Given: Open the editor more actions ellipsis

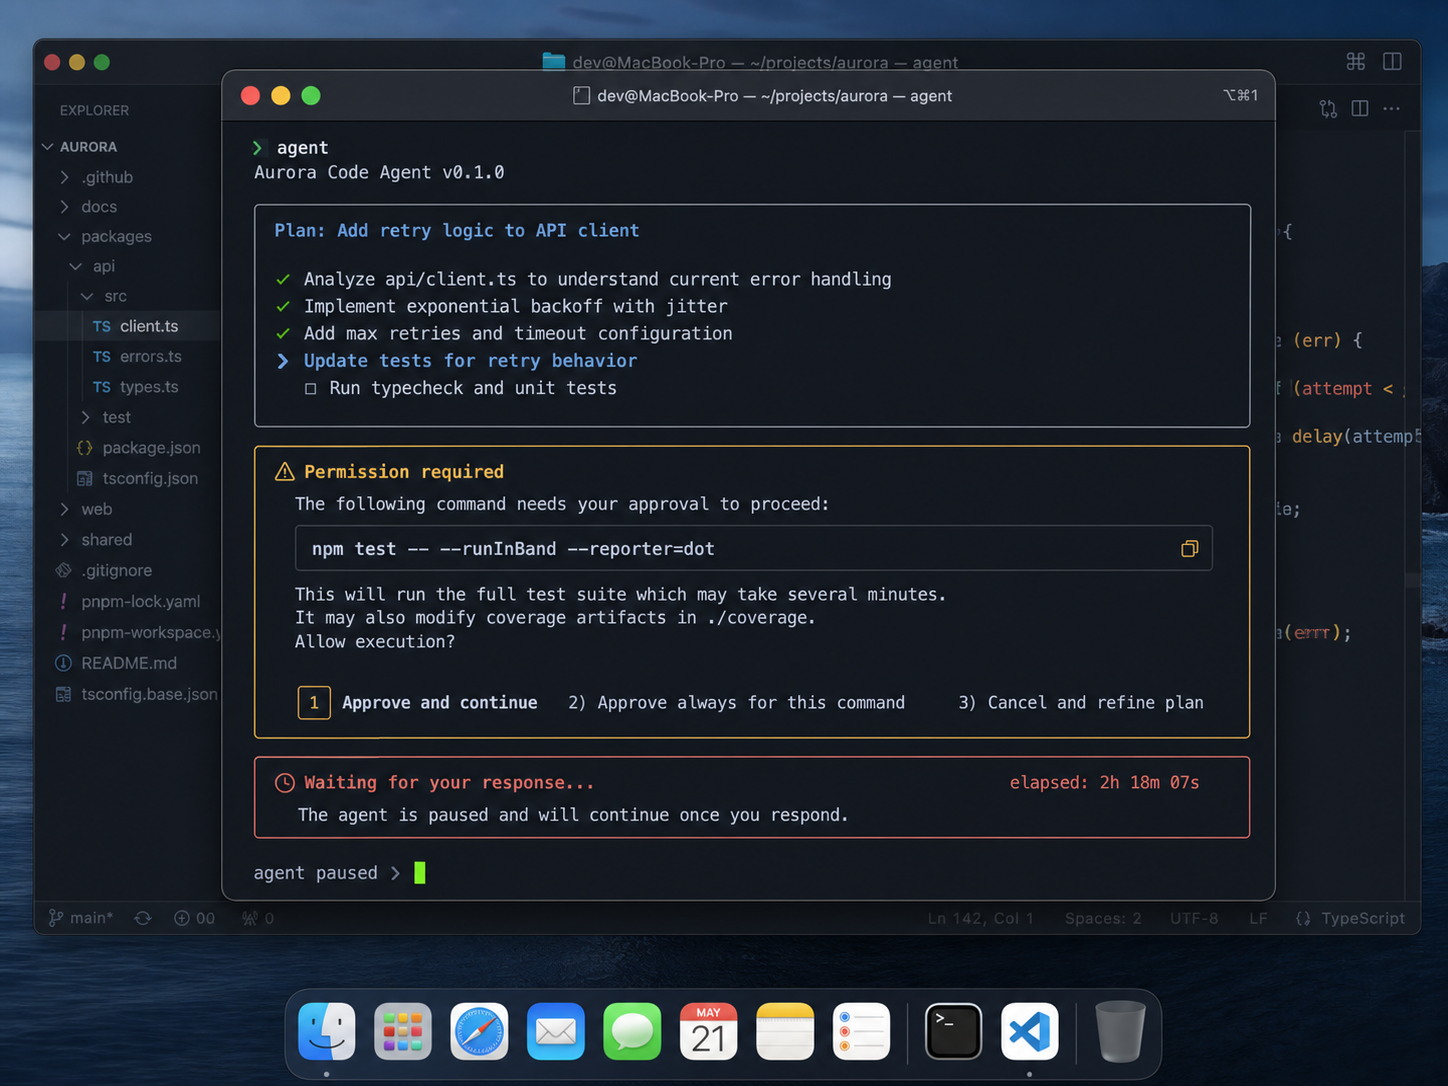Looking at the screenshot, I should 1392,108.
